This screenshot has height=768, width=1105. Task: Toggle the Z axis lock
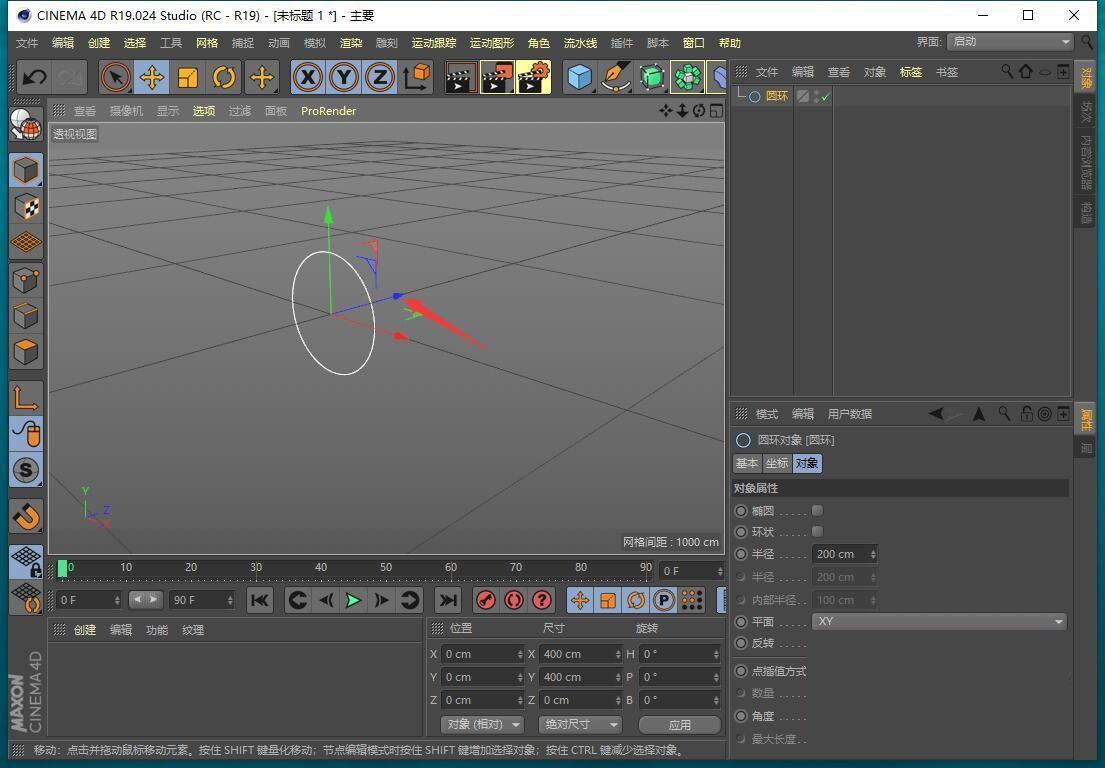coord(380,77)
